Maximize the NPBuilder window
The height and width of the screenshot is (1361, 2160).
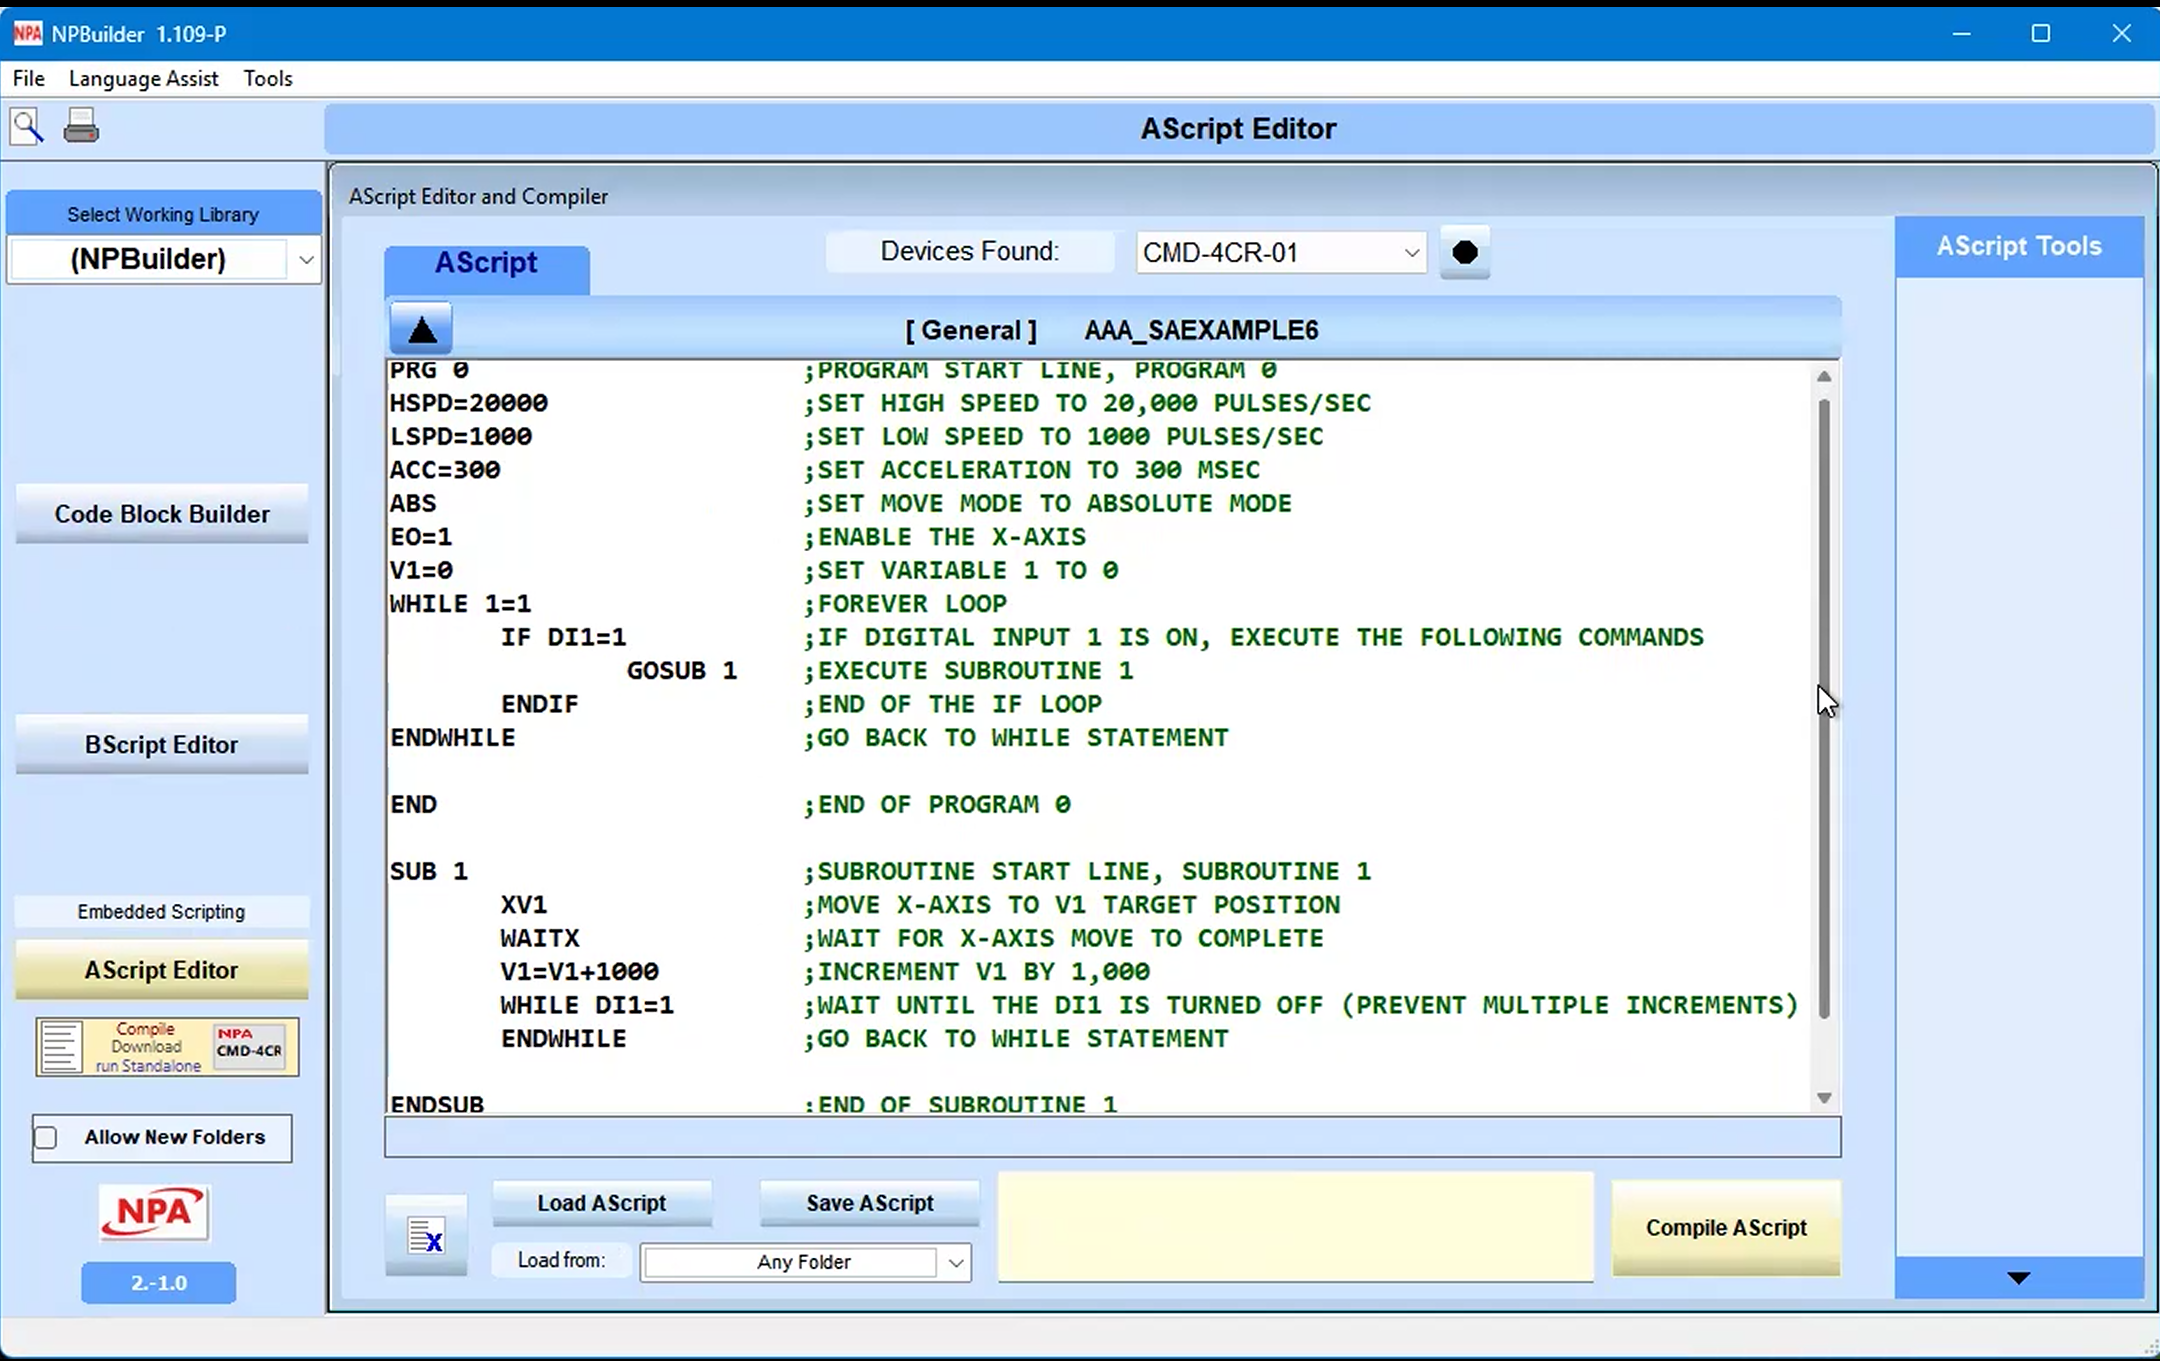click(2041, 33)
